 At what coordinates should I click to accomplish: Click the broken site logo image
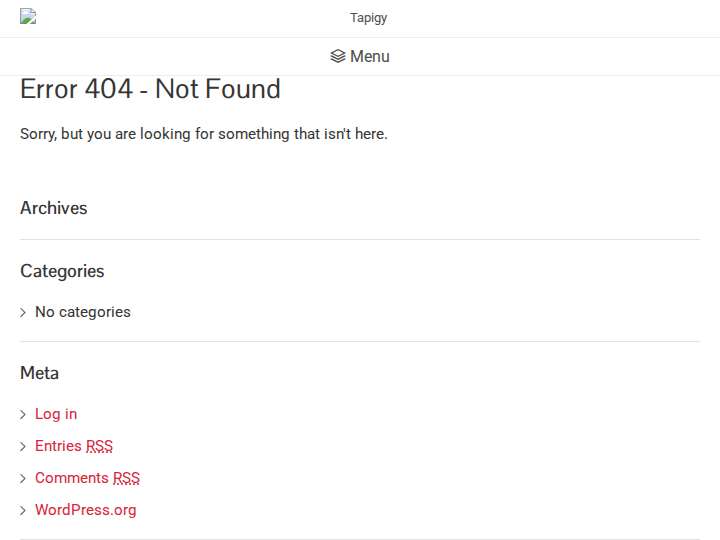coord(28,17)
